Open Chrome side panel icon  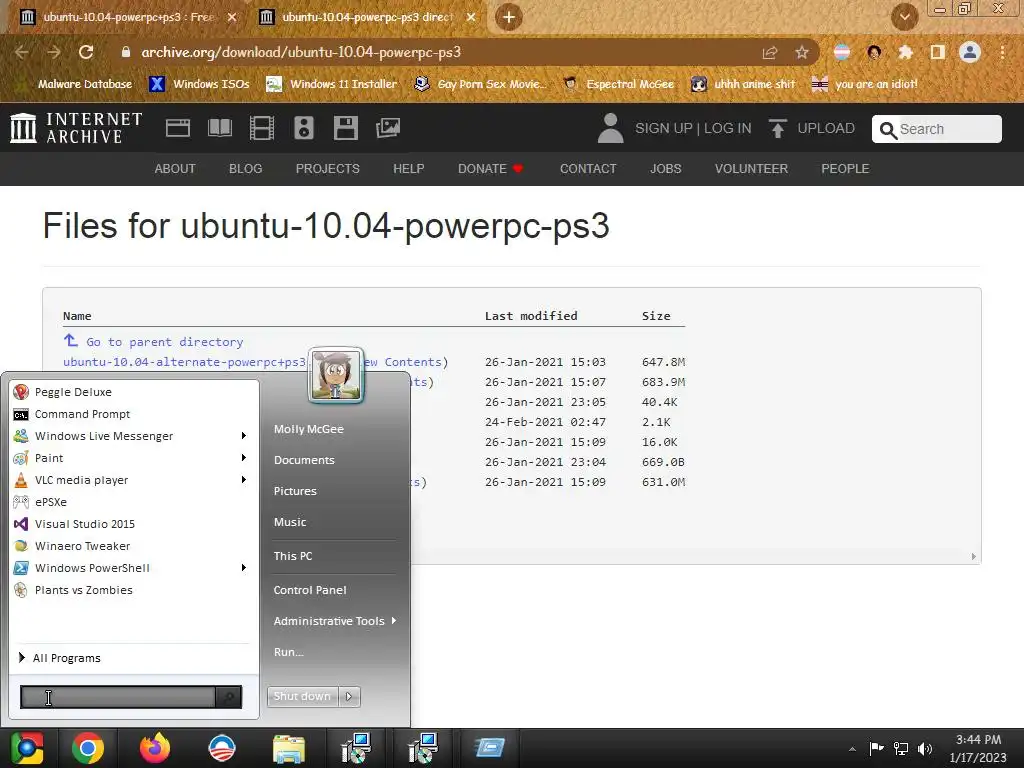click(938, 52)
